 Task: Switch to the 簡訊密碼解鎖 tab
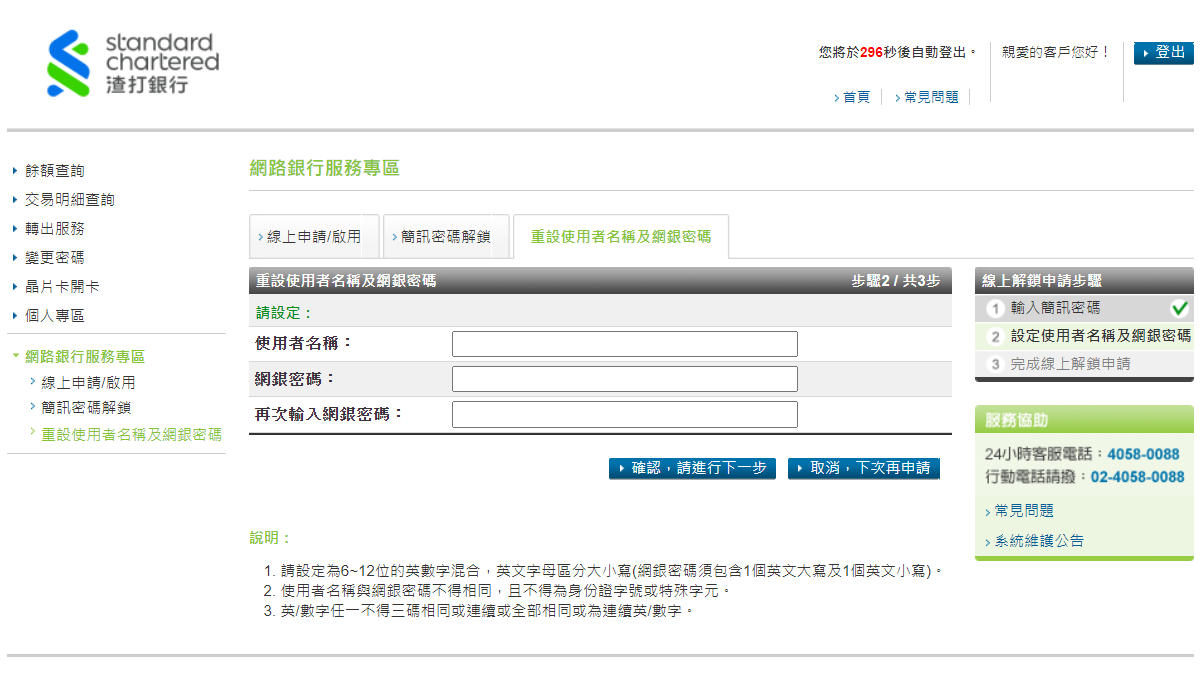coord(446,237)
